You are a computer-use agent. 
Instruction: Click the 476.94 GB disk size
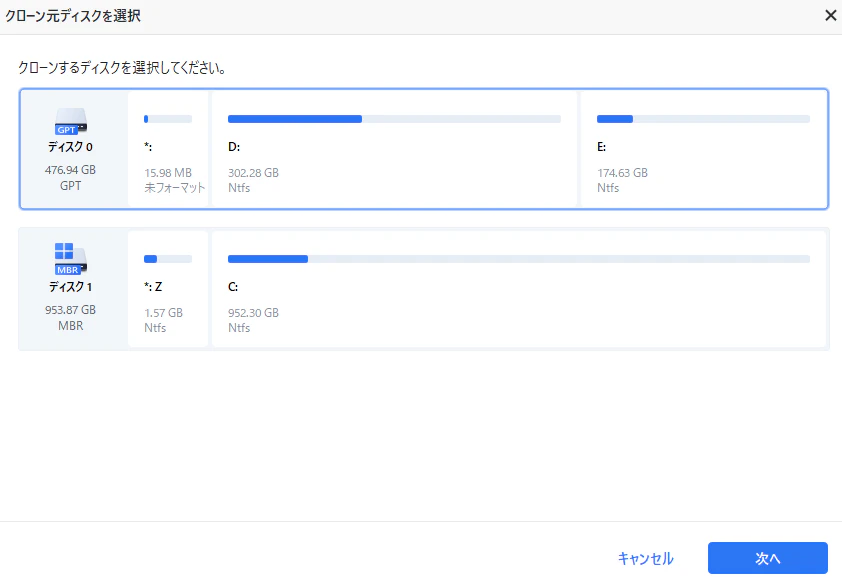point(70,170)
